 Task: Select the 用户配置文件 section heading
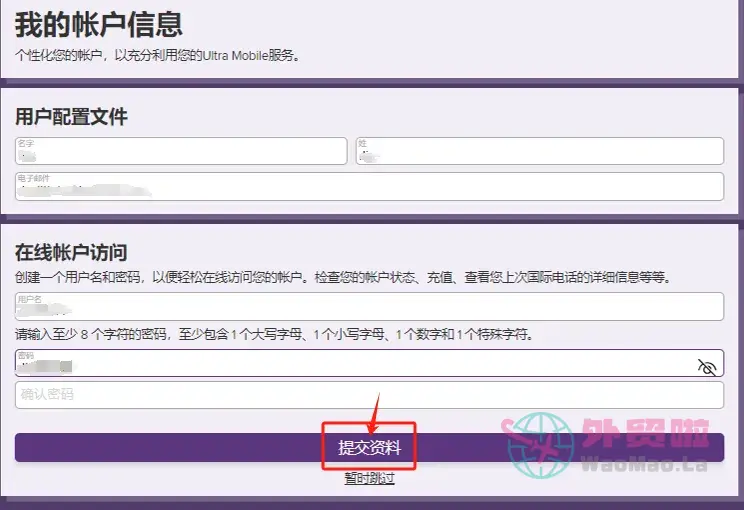pos(71,117)
